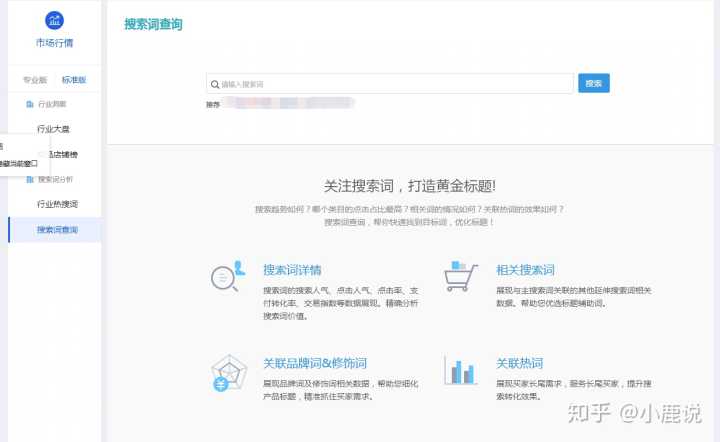Switch to the 专业版 tab
Image resolution: width=720 pixels, height=442 pixels.
(x=35, y=80)
